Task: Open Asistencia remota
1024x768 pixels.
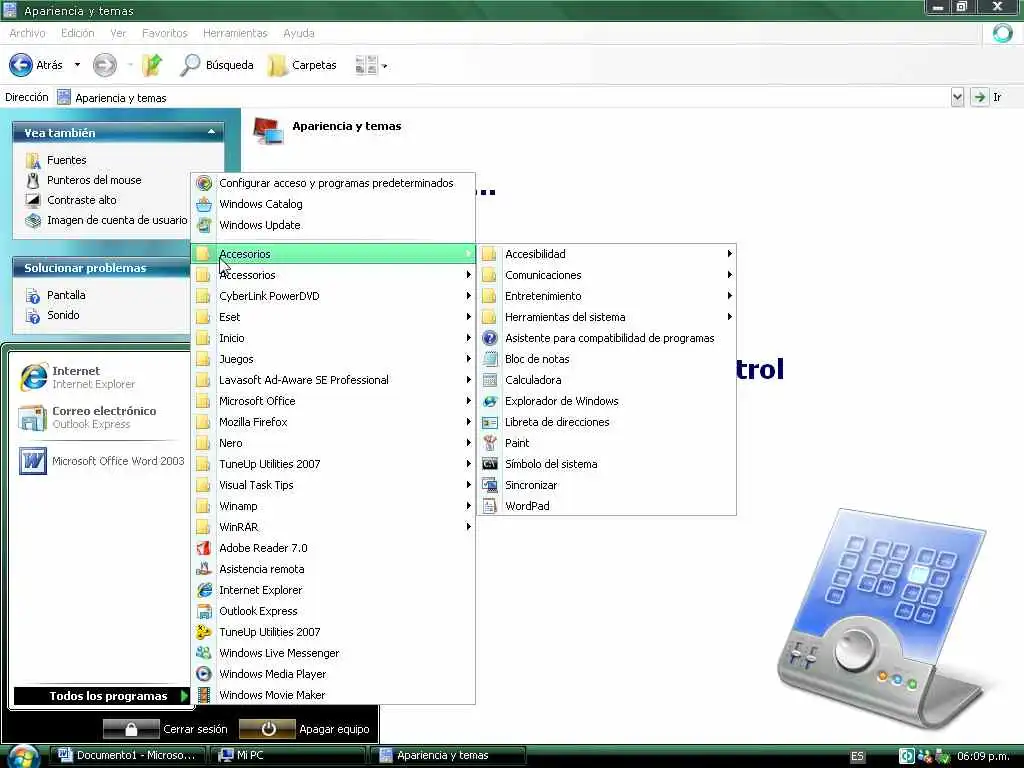Action: tap(333, 569)
